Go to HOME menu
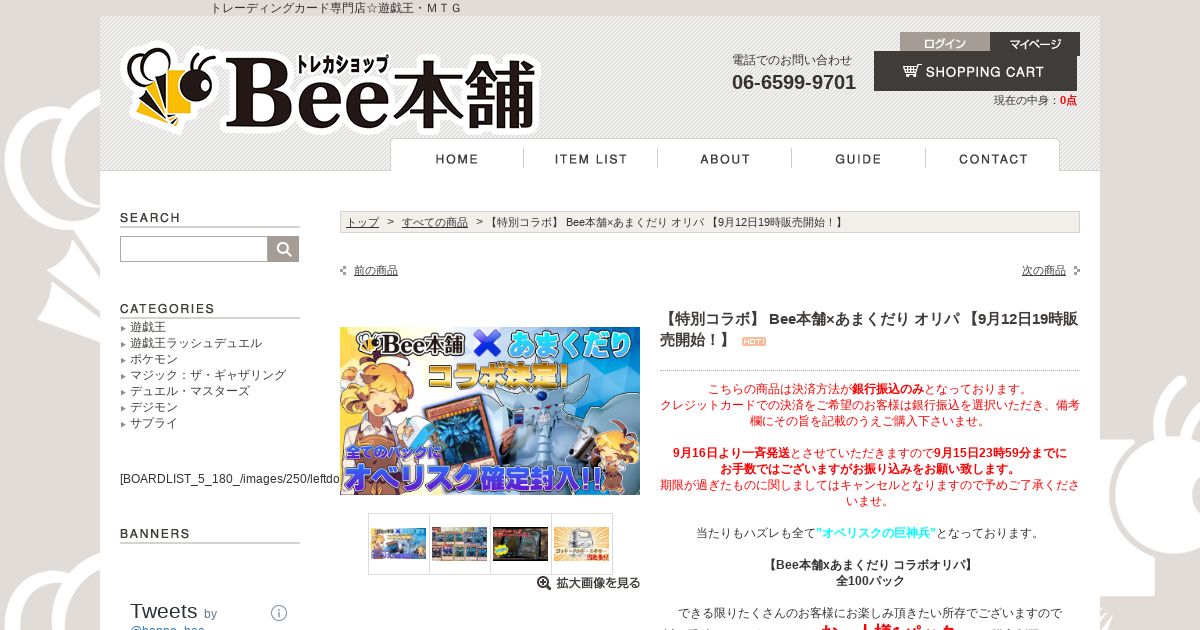This screenshot has width=1200, height=630. [x=457, y=158]
